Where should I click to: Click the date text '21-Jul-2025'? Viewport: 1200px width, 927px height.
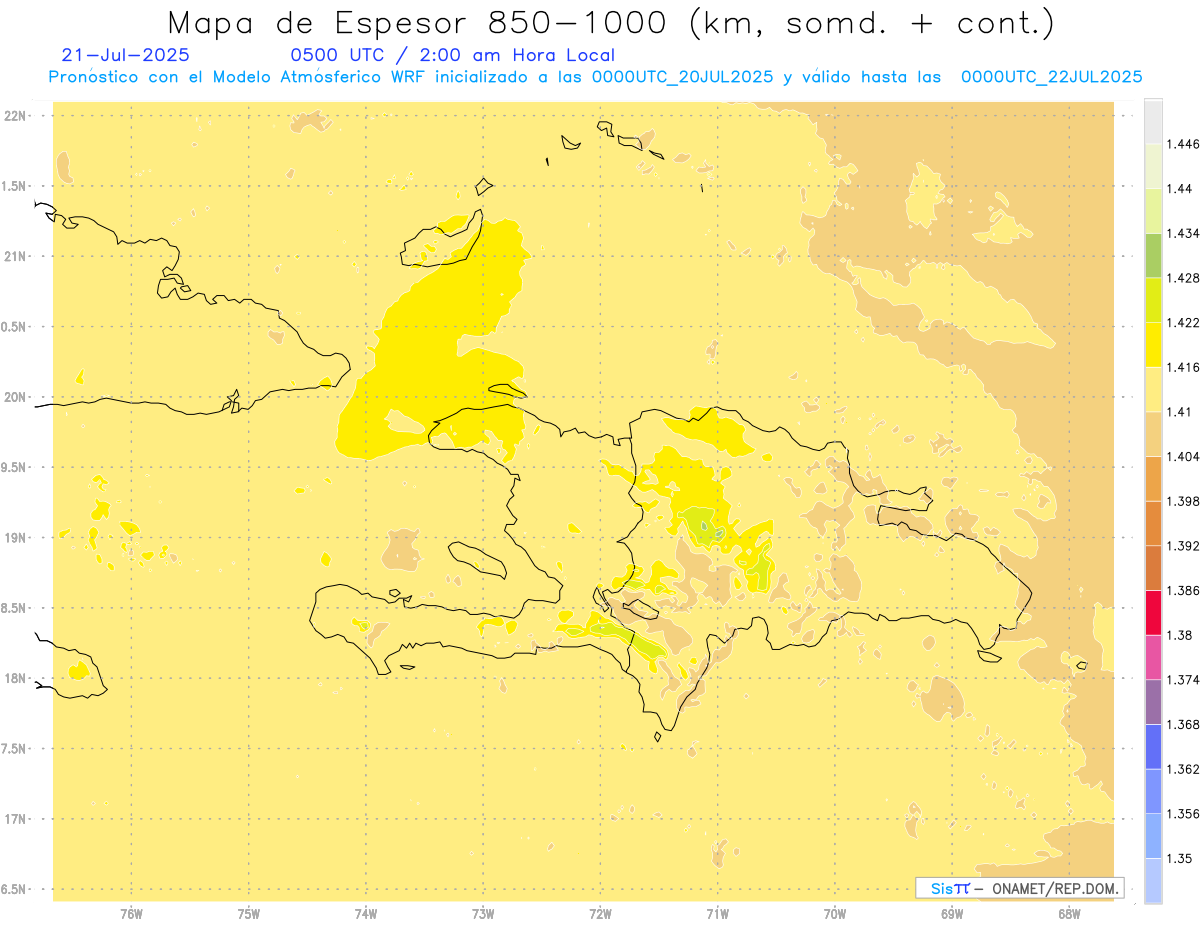[125, 56]
